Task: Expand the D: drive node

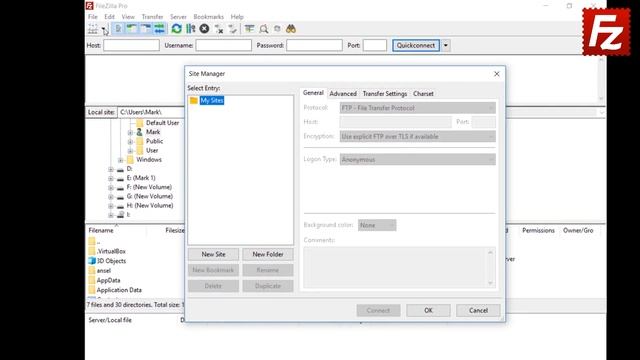Action: pos(111,169)
